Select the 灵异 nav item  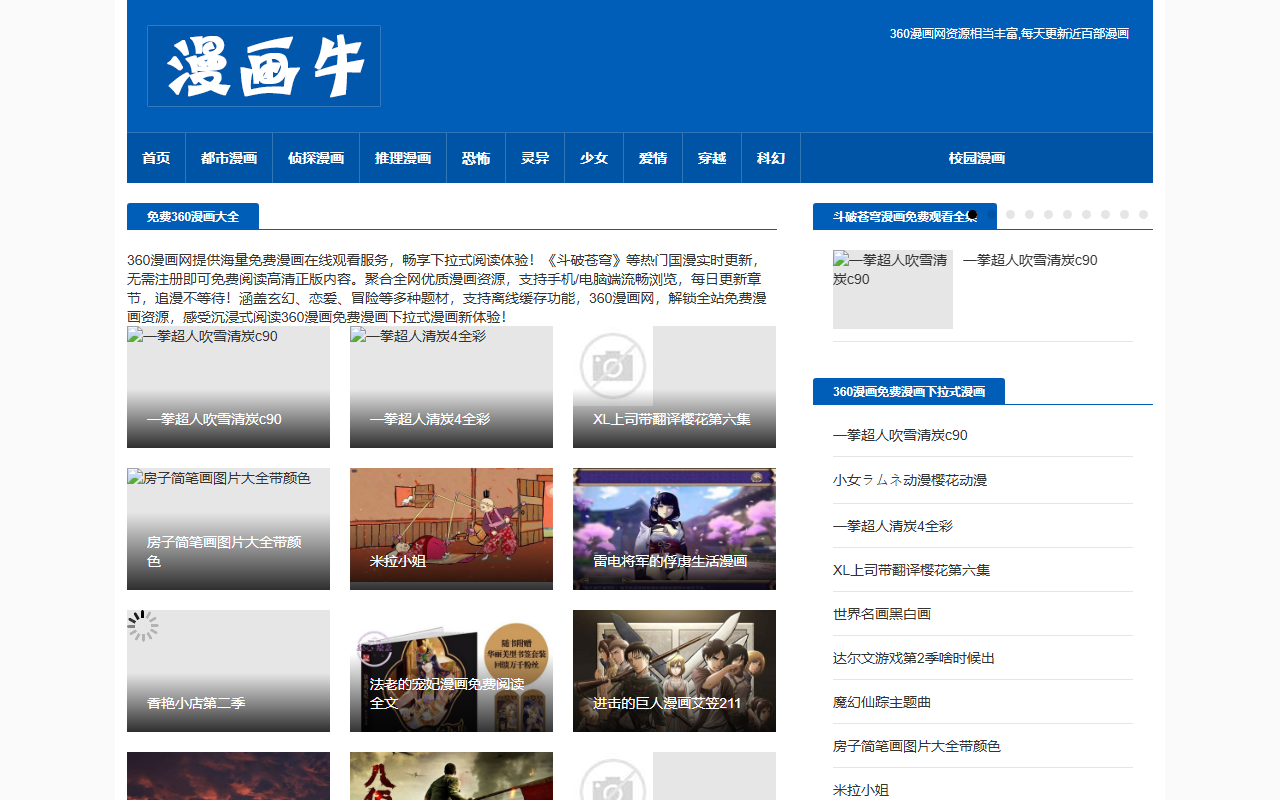535,158
